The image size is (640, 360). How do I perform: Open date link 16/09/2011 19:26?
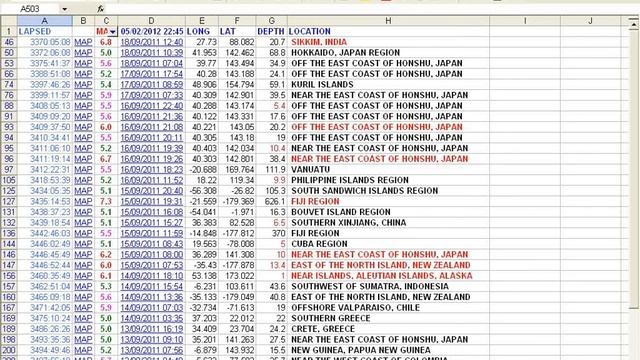point(152,159)
